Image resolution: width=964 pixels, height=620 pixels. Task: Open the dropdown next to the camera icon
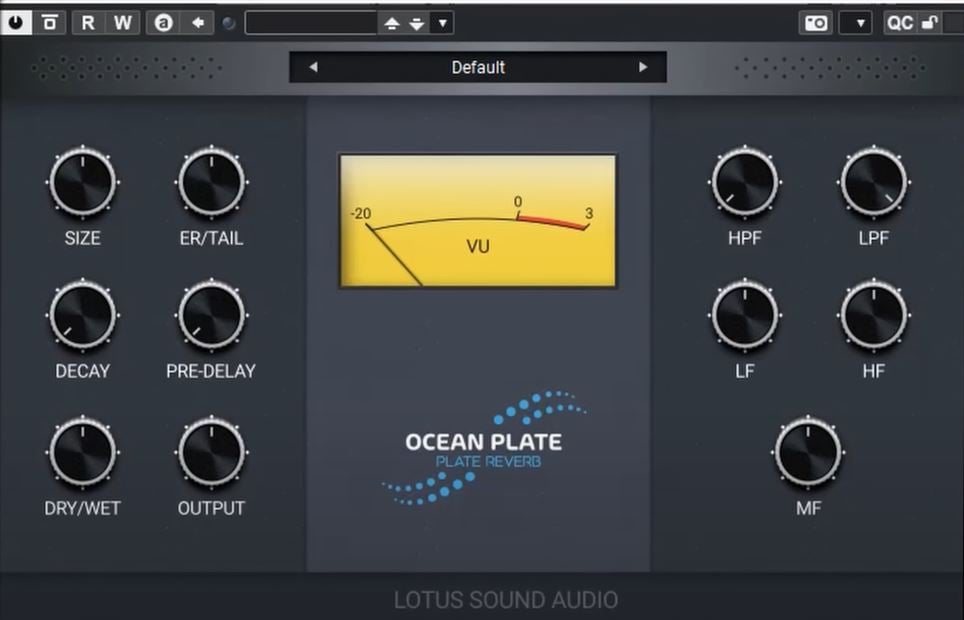[856, 23]
